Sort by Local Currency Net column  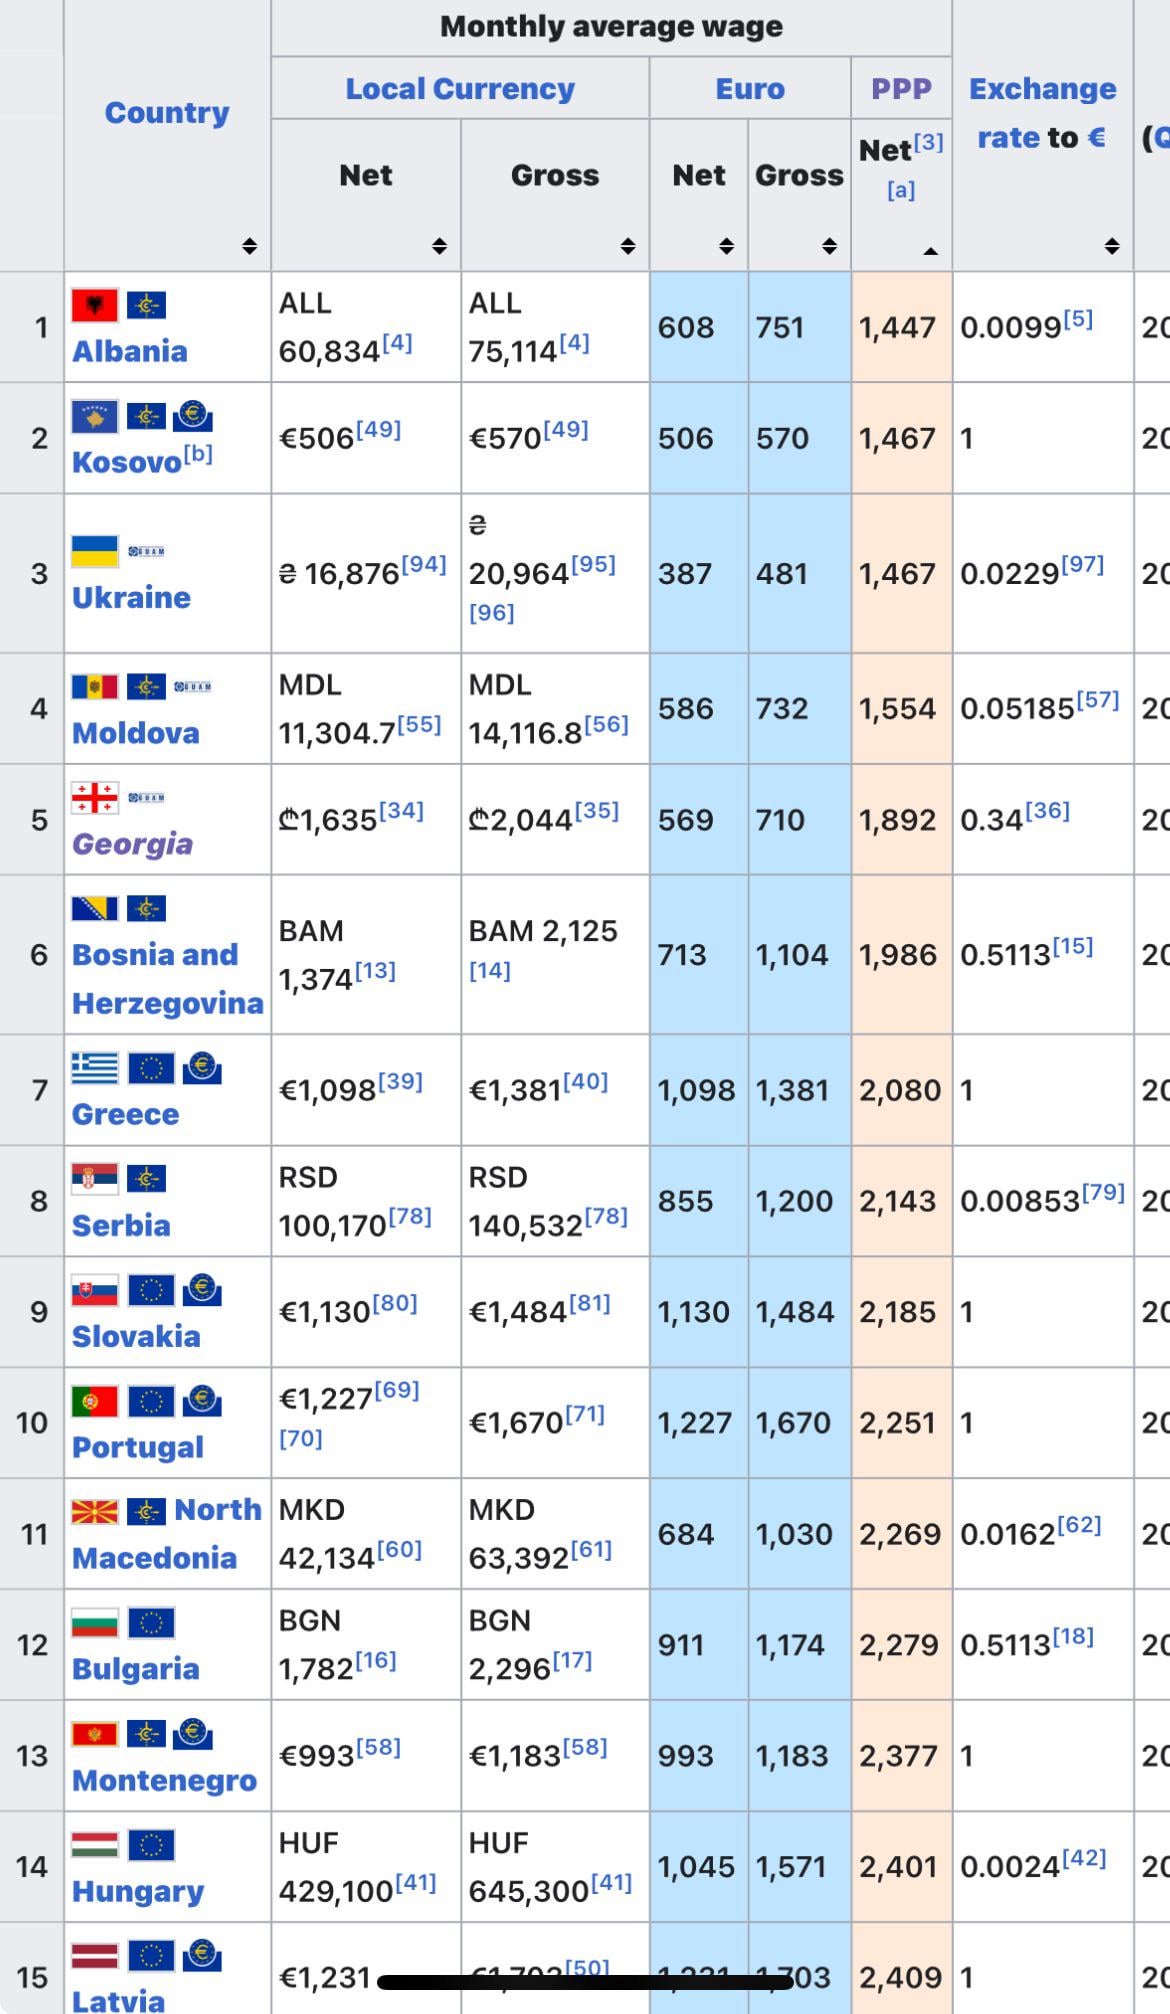tap(439, 246)
